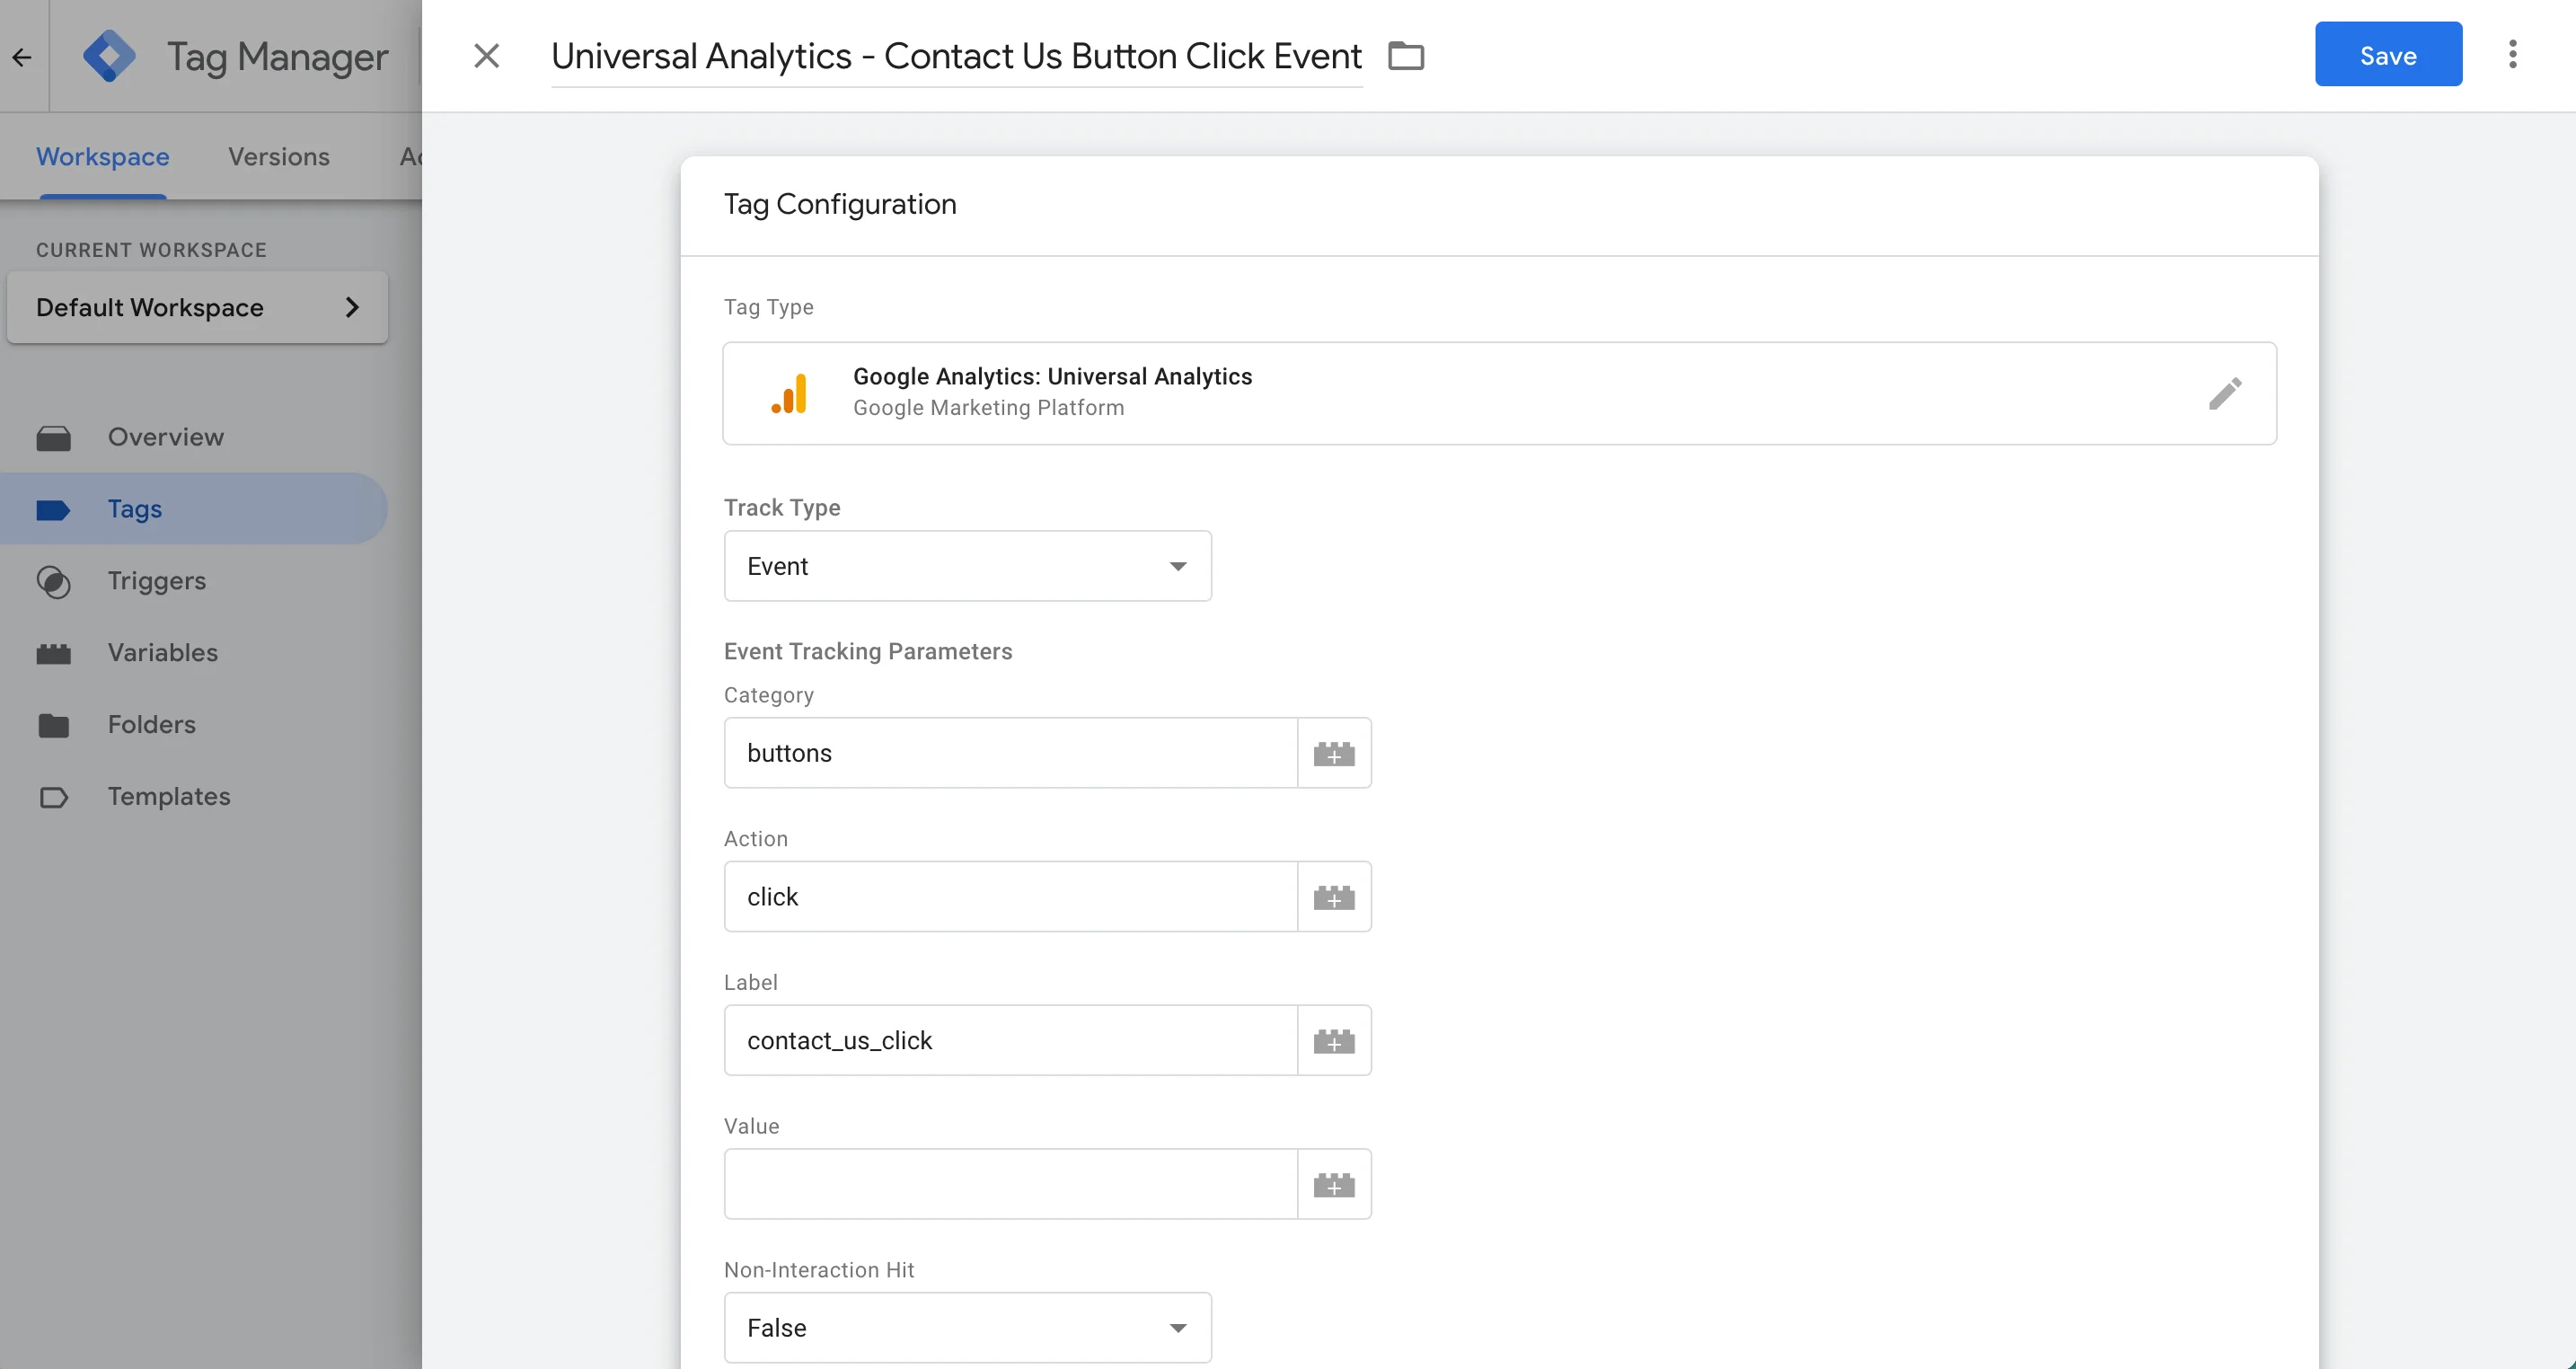Open the Folders section in the sidebar

(x=151, y=724)
